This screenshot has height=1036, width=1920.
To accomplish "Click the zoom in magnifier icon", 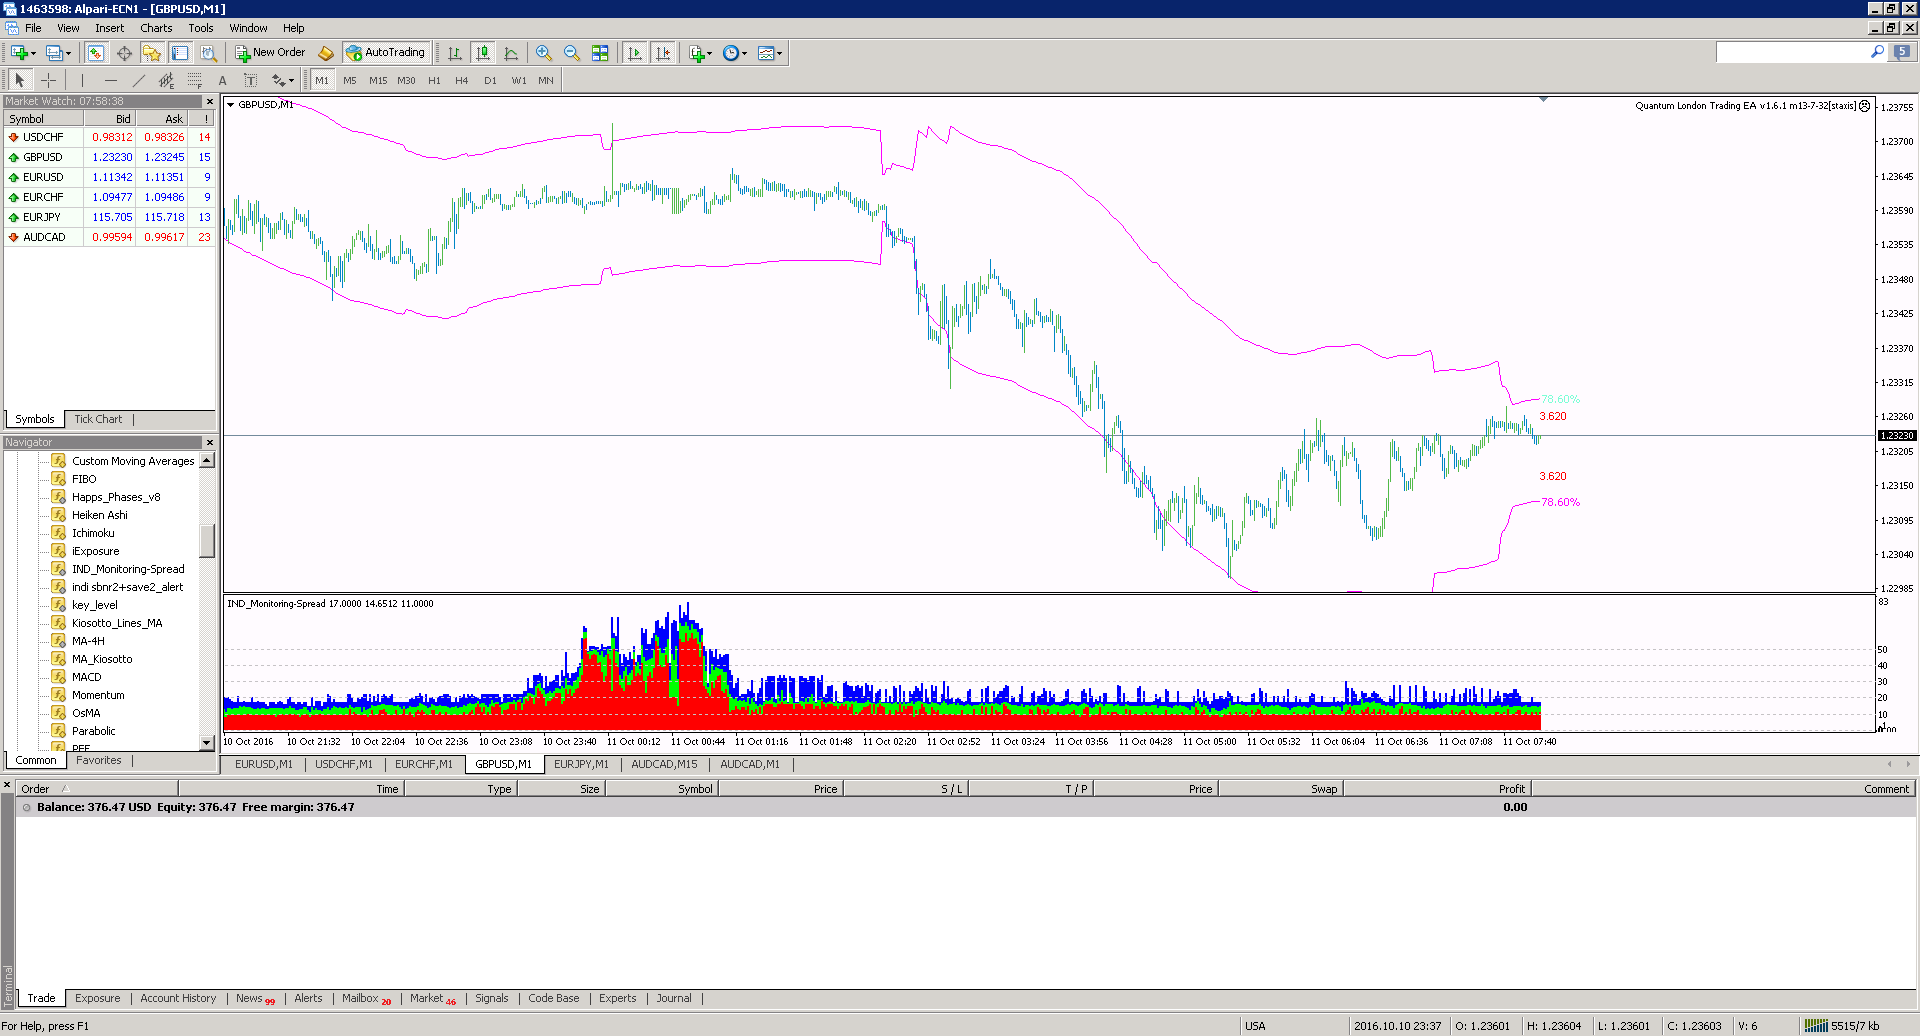I will [x=543, y=53].
